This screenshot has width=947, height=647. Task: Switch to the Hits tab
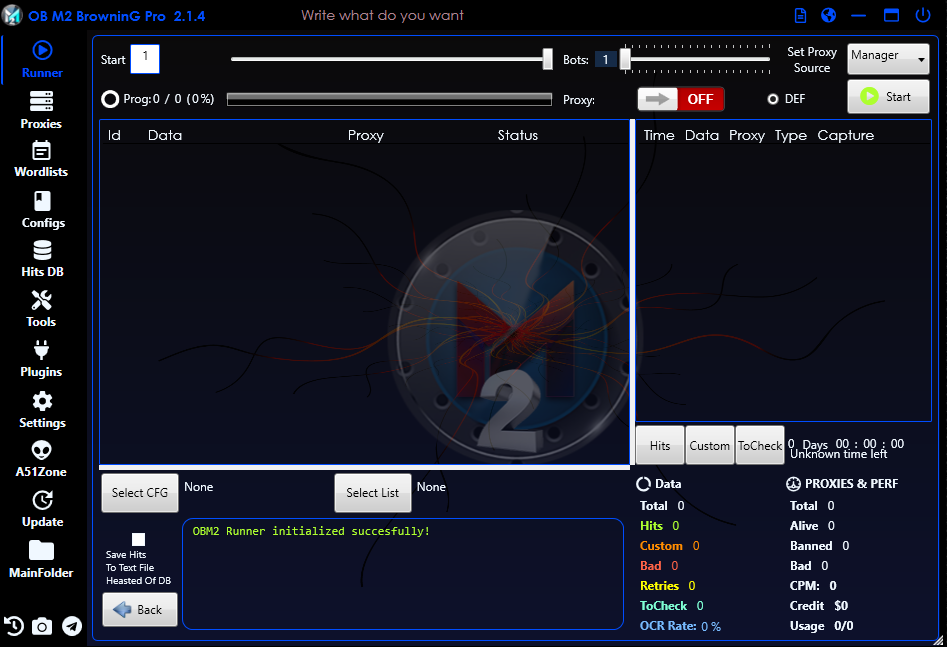pos(660,445)
